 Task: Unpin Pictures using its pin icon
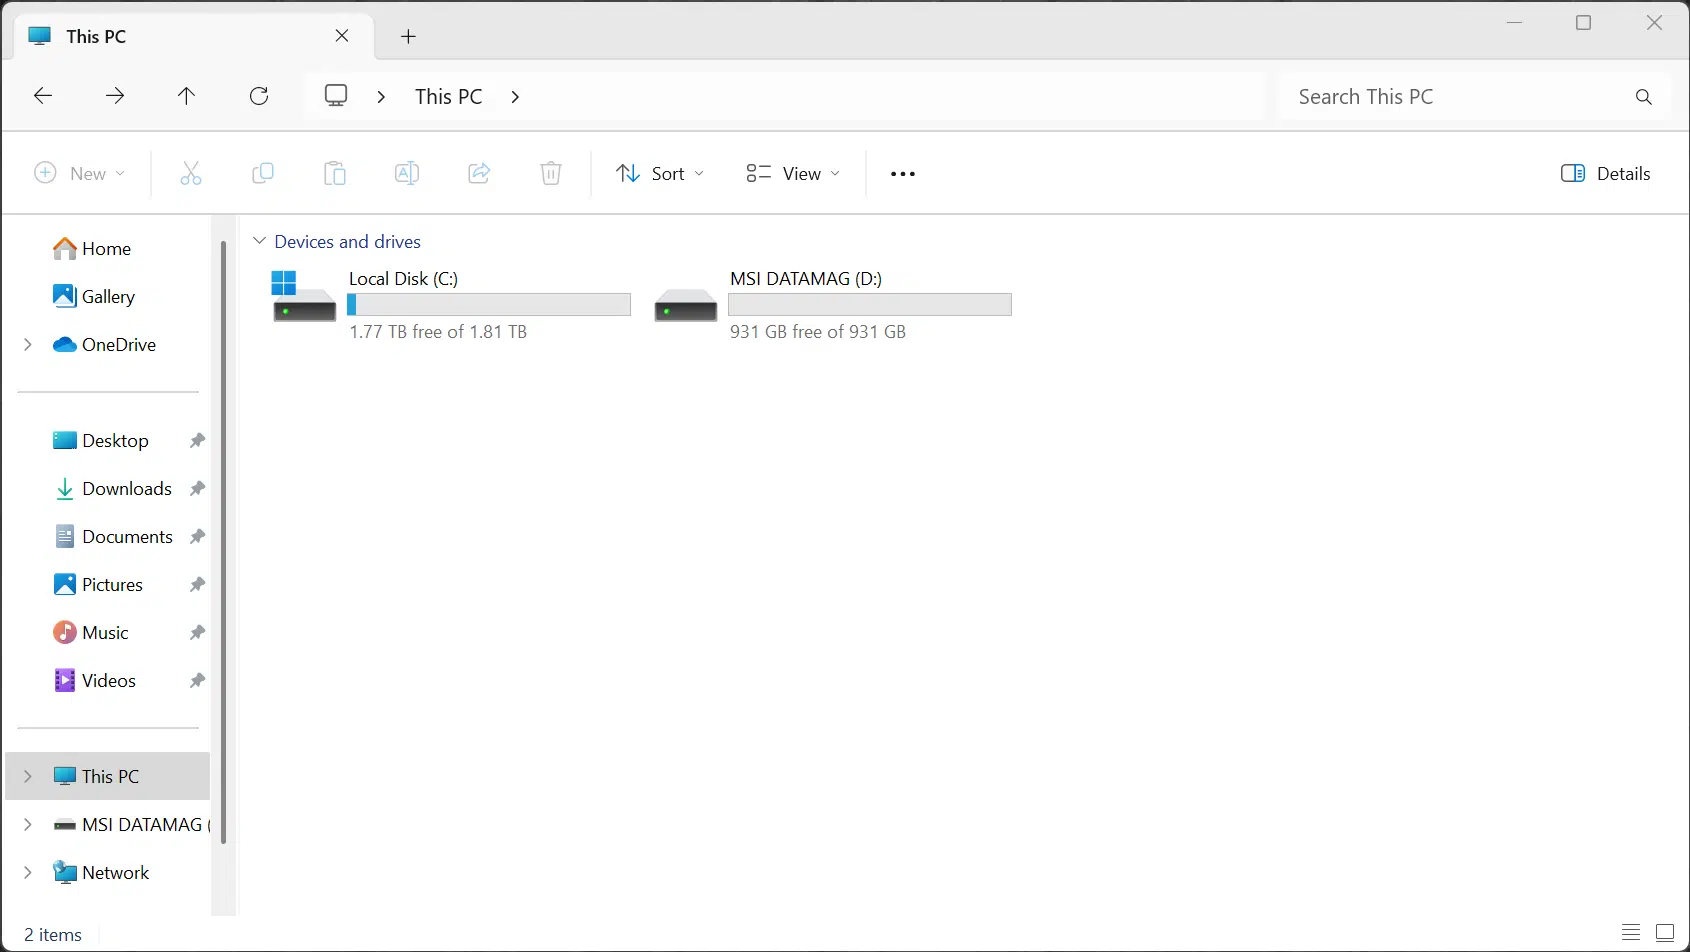(x=197, y=585)
